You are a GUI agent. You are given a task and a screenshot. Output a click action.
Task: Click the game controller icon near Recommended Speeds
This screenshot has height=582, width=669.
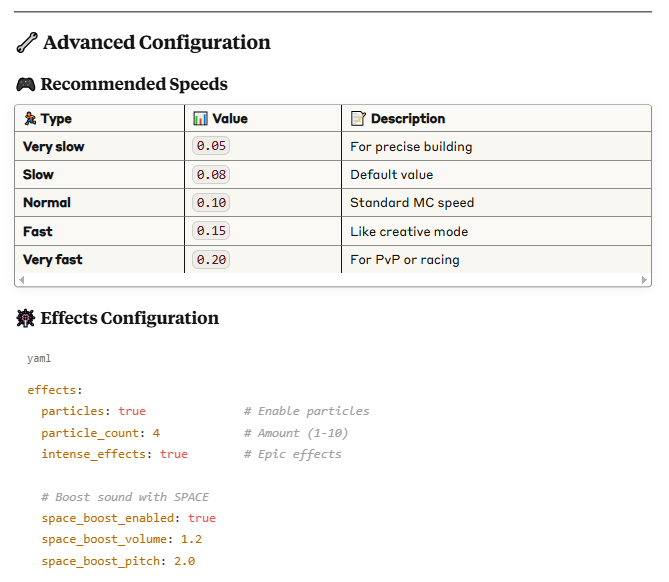tap(26, 85)
